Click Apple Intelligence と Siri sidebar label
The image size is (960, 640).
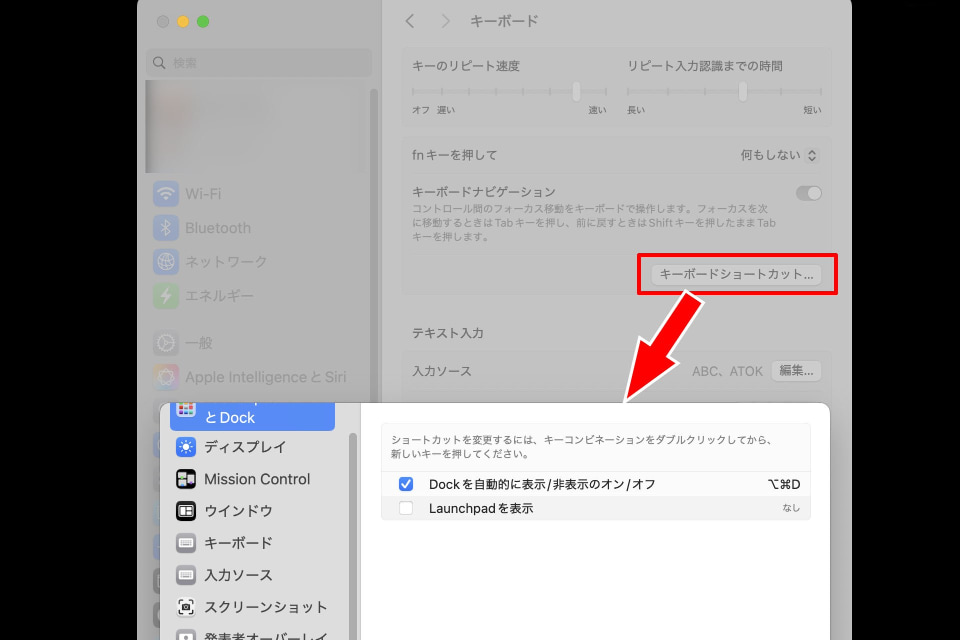click(266, 377)
